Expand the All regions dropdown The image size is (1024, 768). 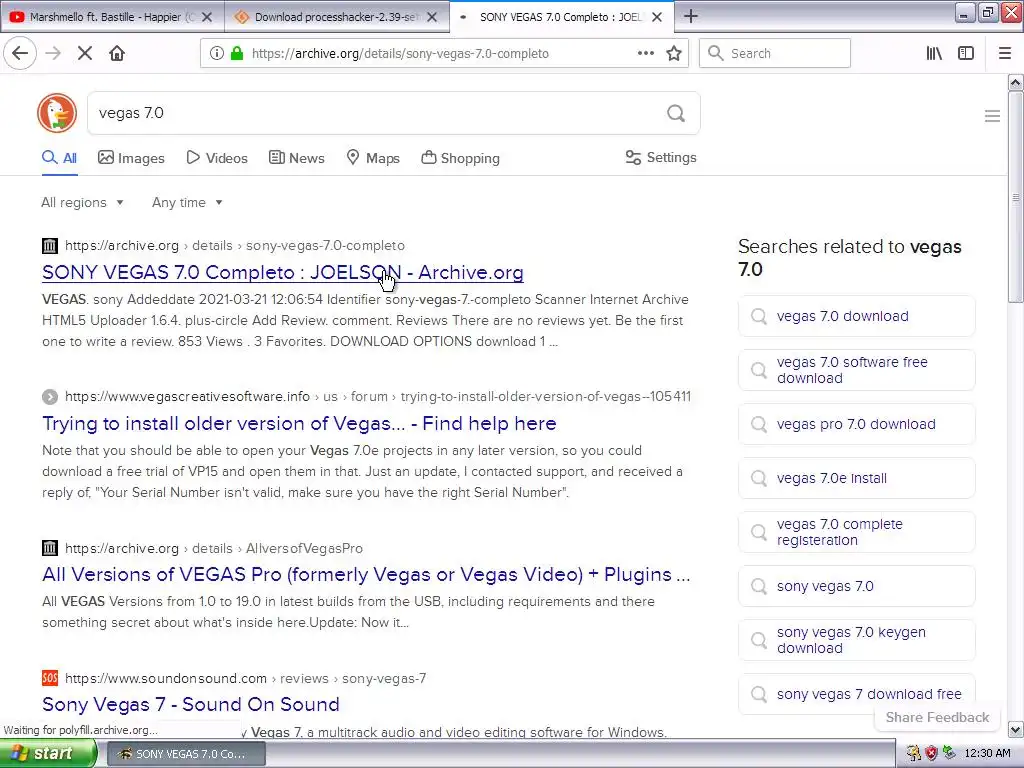(x=82, y=202)
